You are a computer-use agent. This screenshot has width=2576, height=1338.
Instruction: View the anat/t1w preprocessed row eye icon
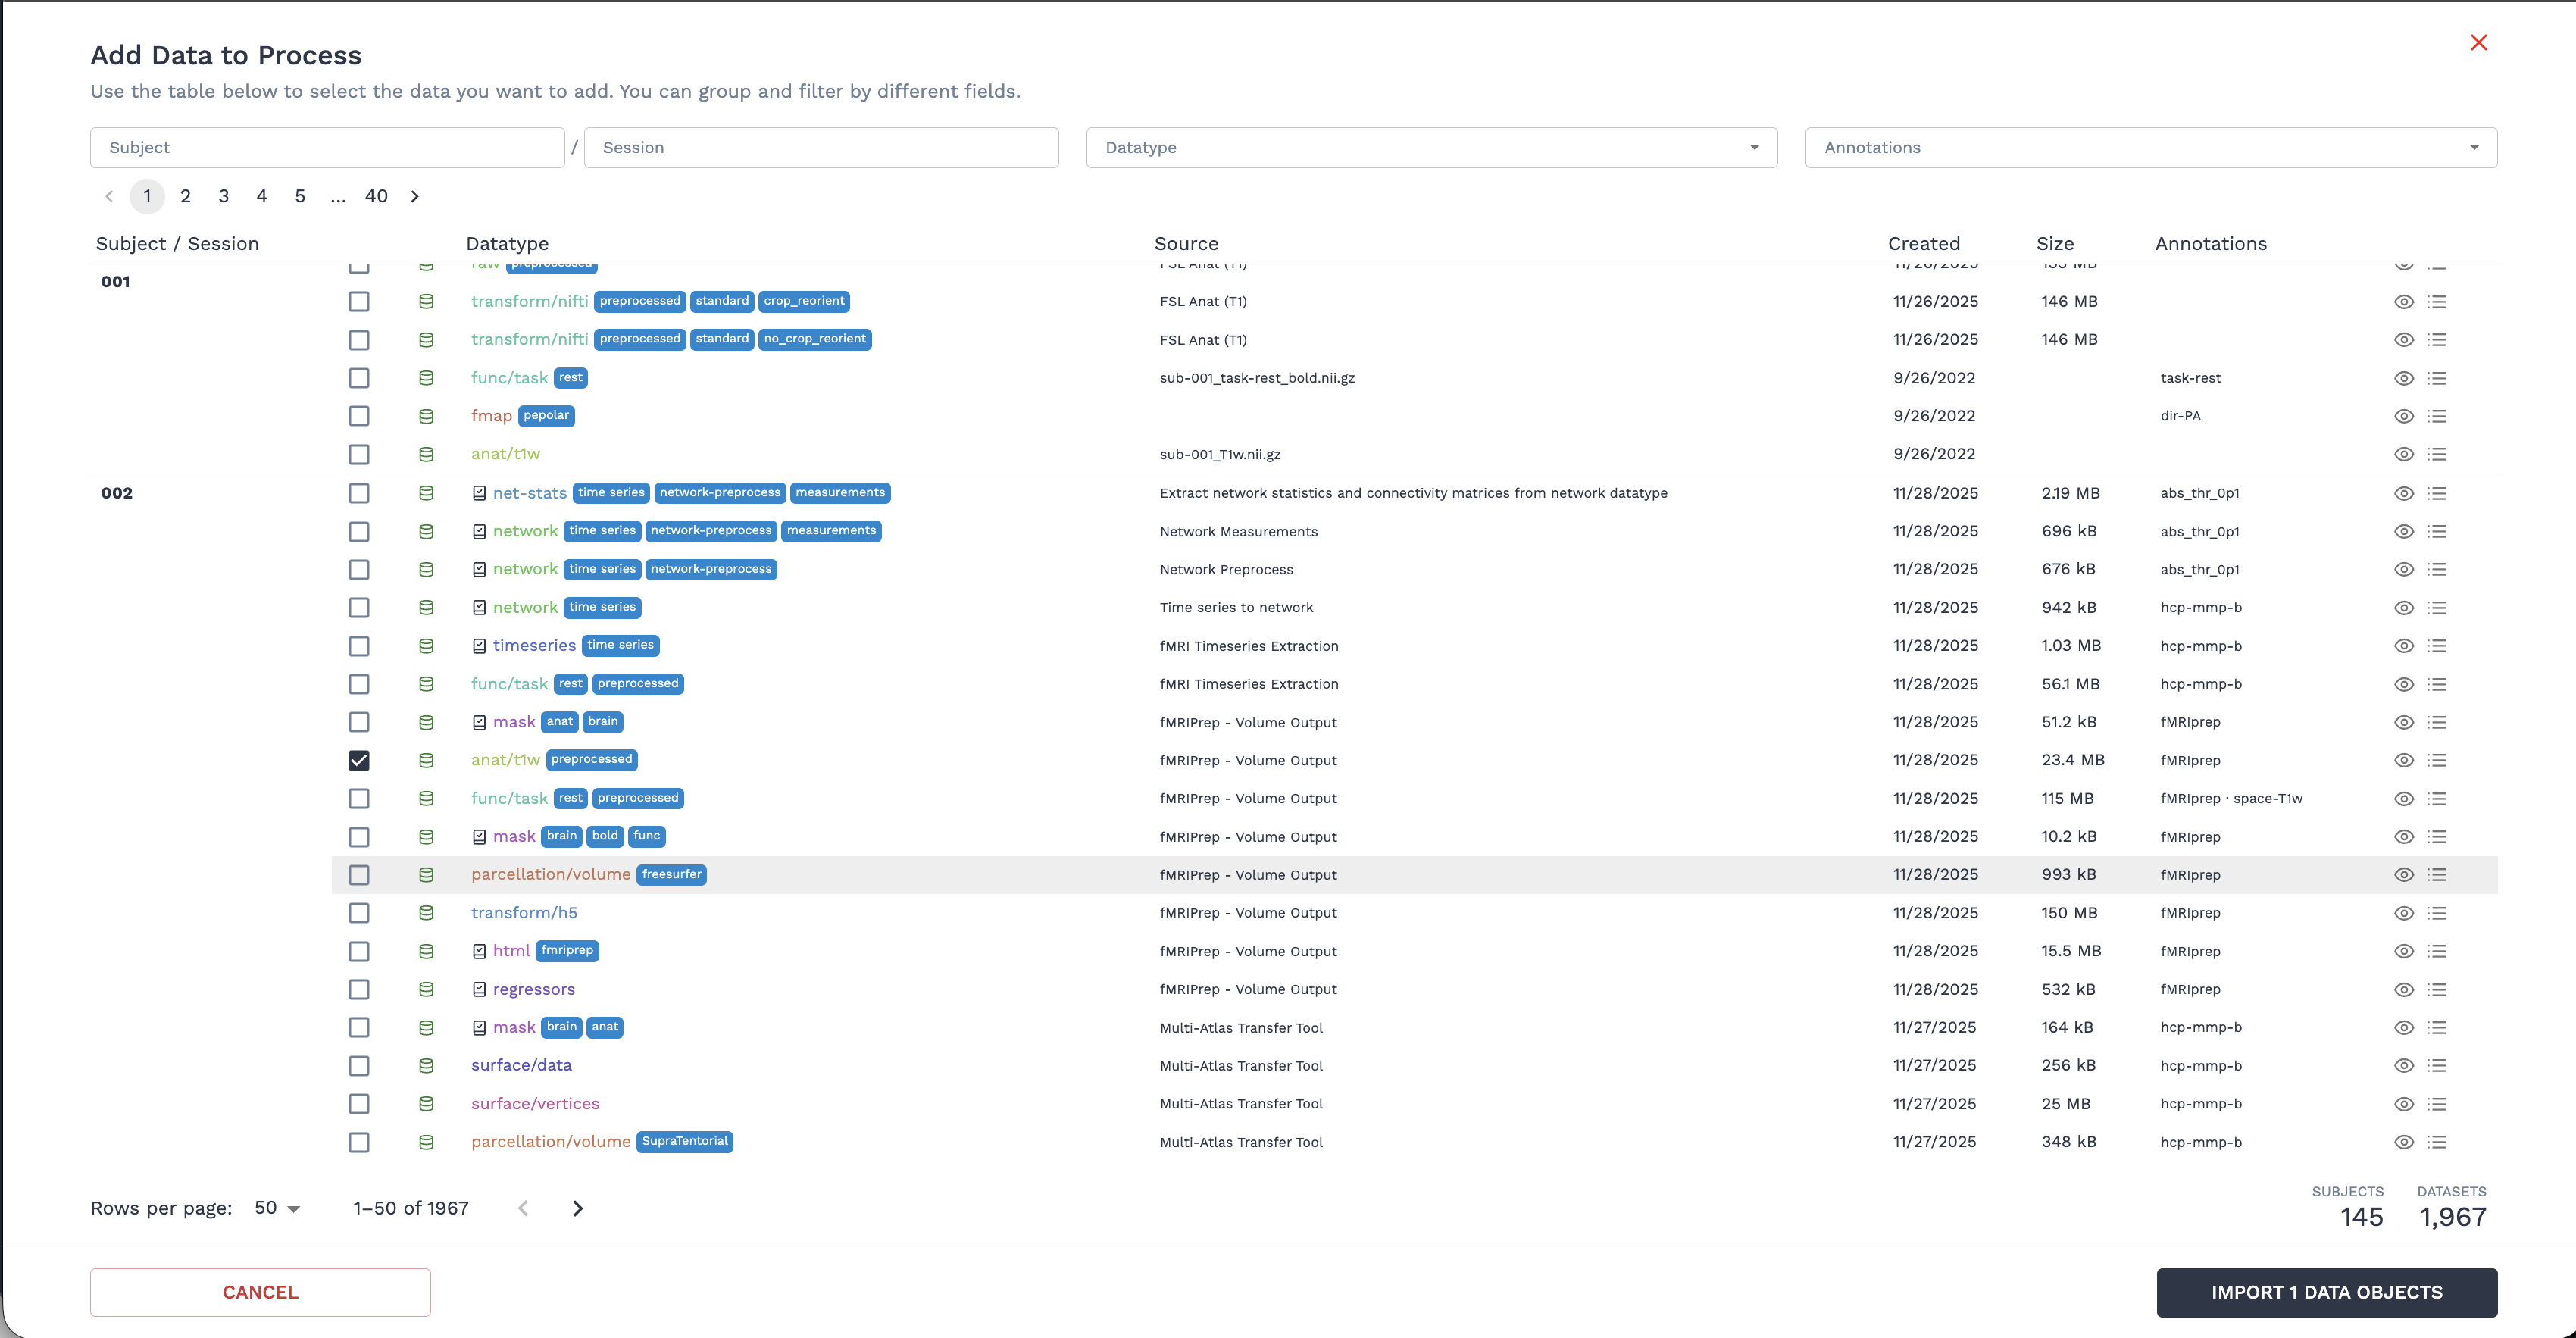point(2404,760)
